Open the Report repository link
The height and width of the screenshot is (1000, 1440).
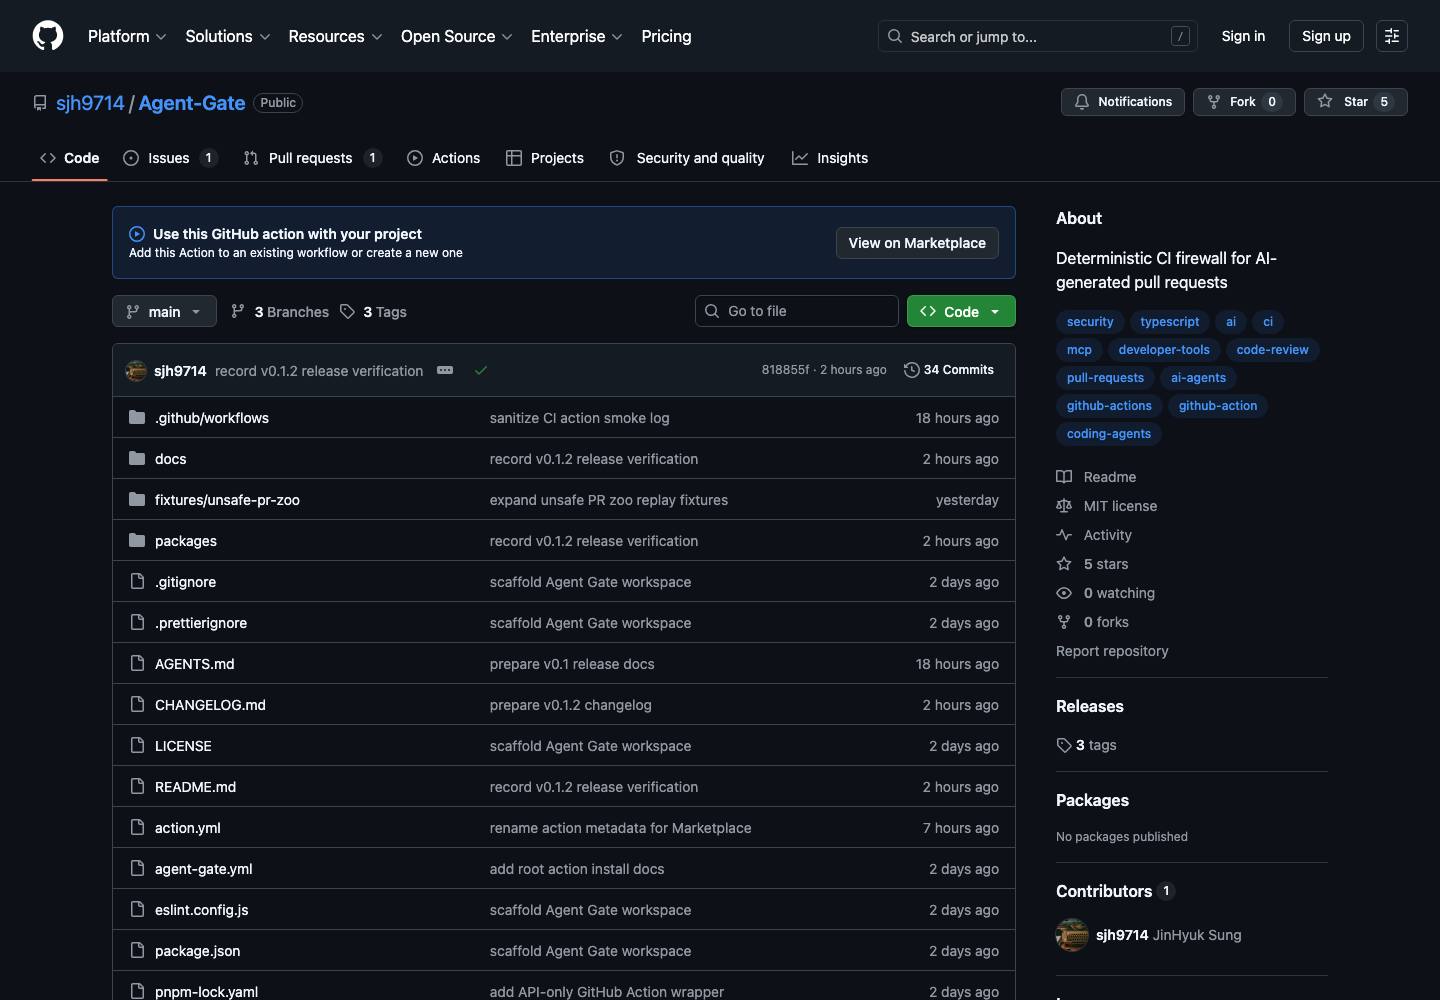tap(1112, 651)
